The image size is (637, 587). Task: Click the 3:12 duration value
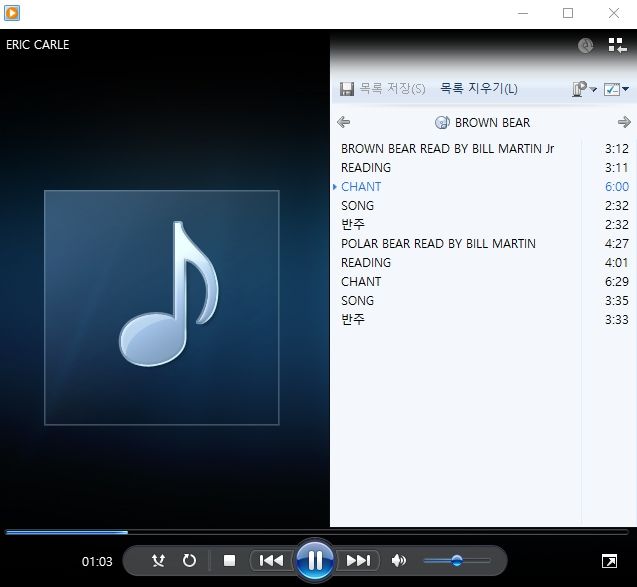[x=616, y=149]
